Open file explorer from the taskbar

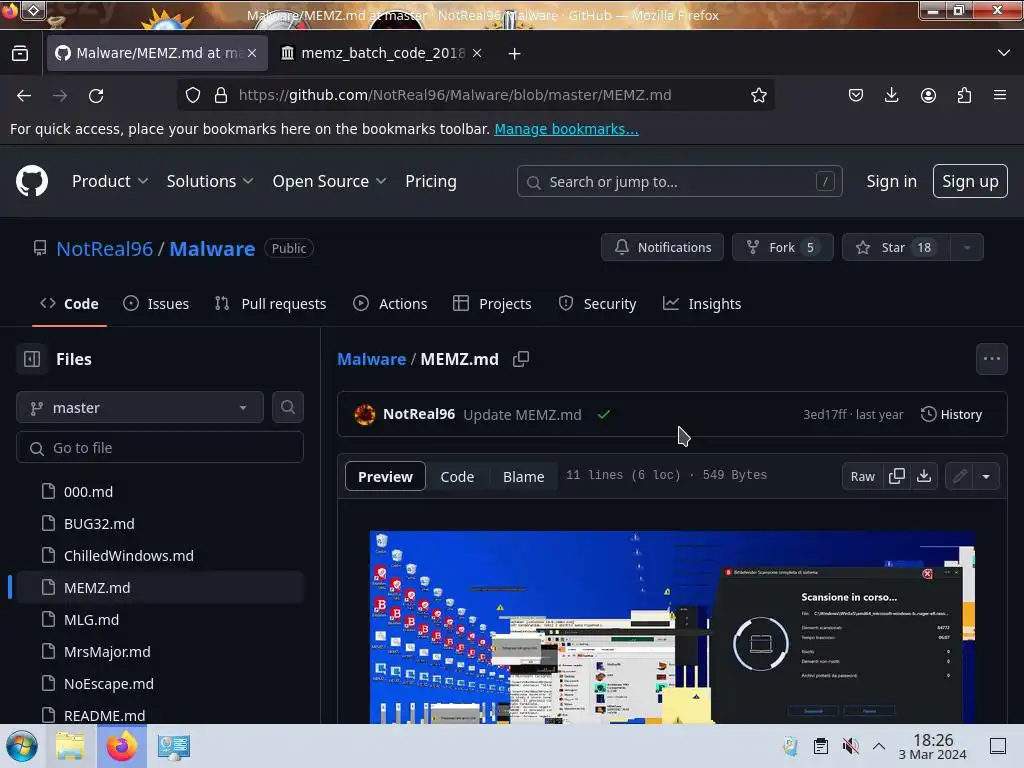pos(70,746)
